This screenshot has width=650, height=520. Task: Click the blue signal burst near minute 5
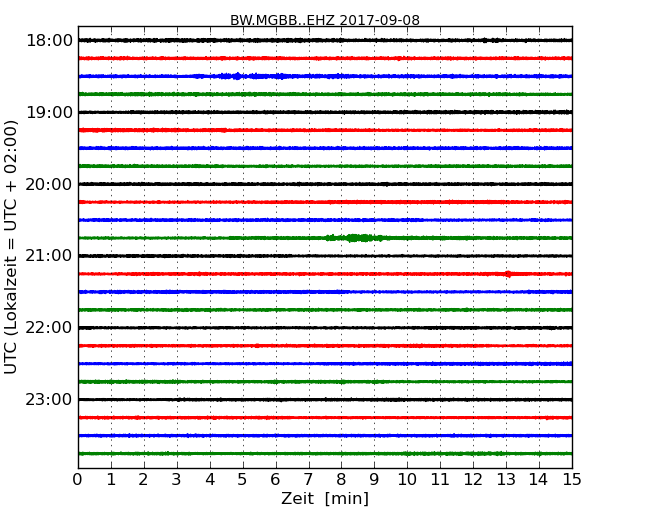pos(240,76)
